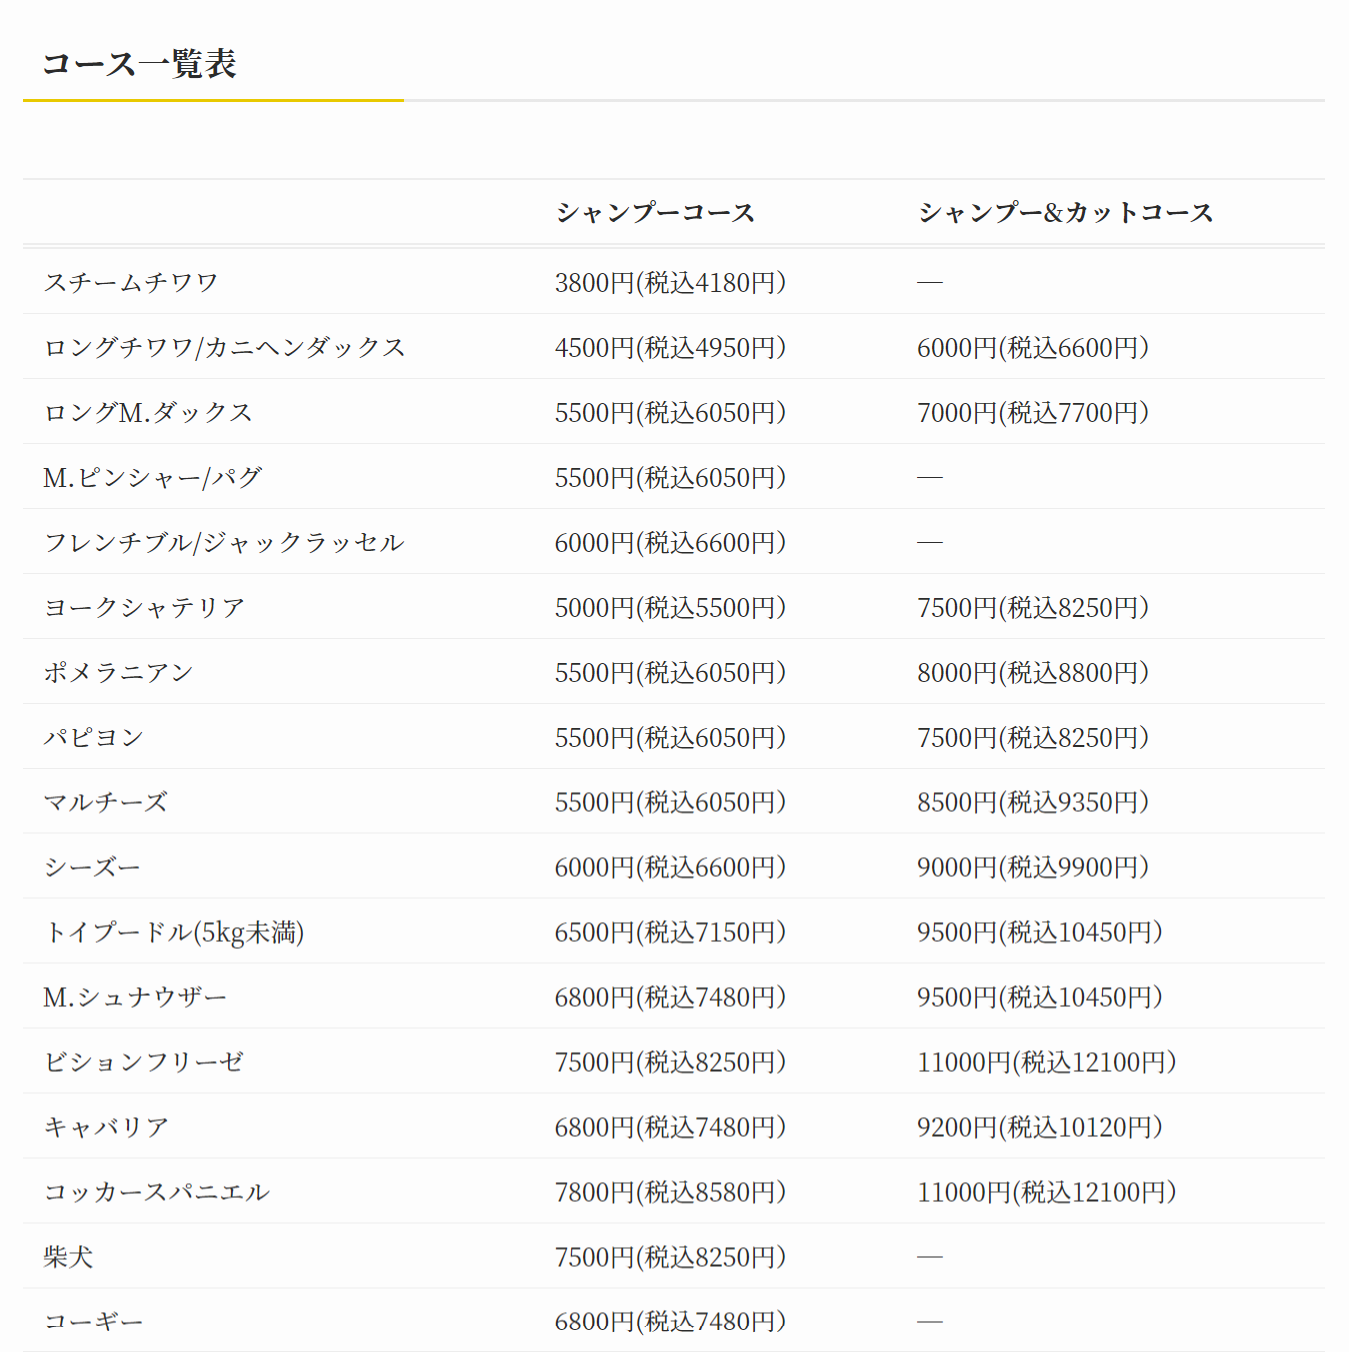Select パピヨン cut price 7500円(税込8250円)
Screen dimensions: 1349x1353
click(1033, 738)
